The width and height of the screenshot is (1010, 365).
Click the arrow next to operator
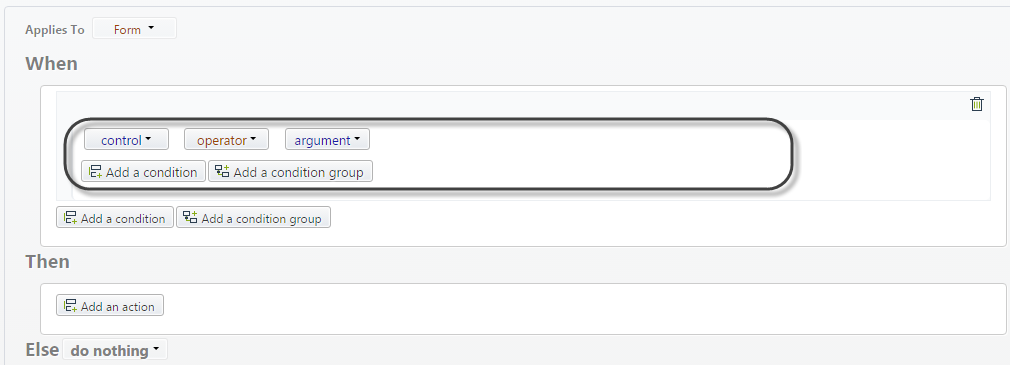pyautogui.click(x=253, y=138)
